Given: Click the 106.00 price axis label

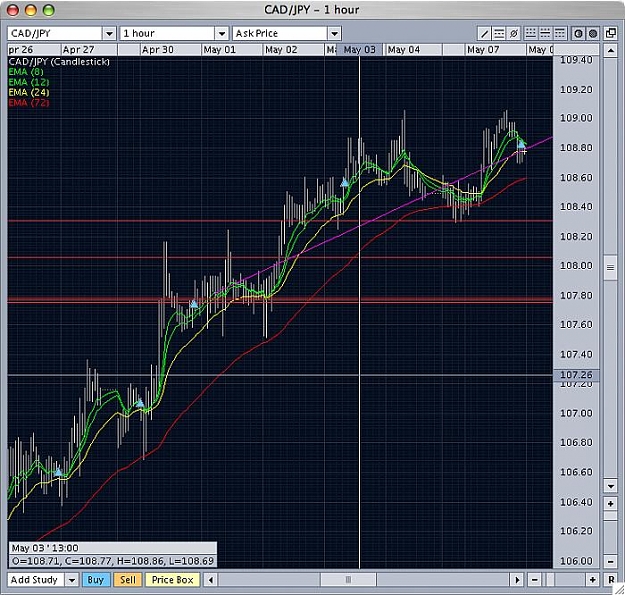Looking at the screenshot, I should pos(576,561).
